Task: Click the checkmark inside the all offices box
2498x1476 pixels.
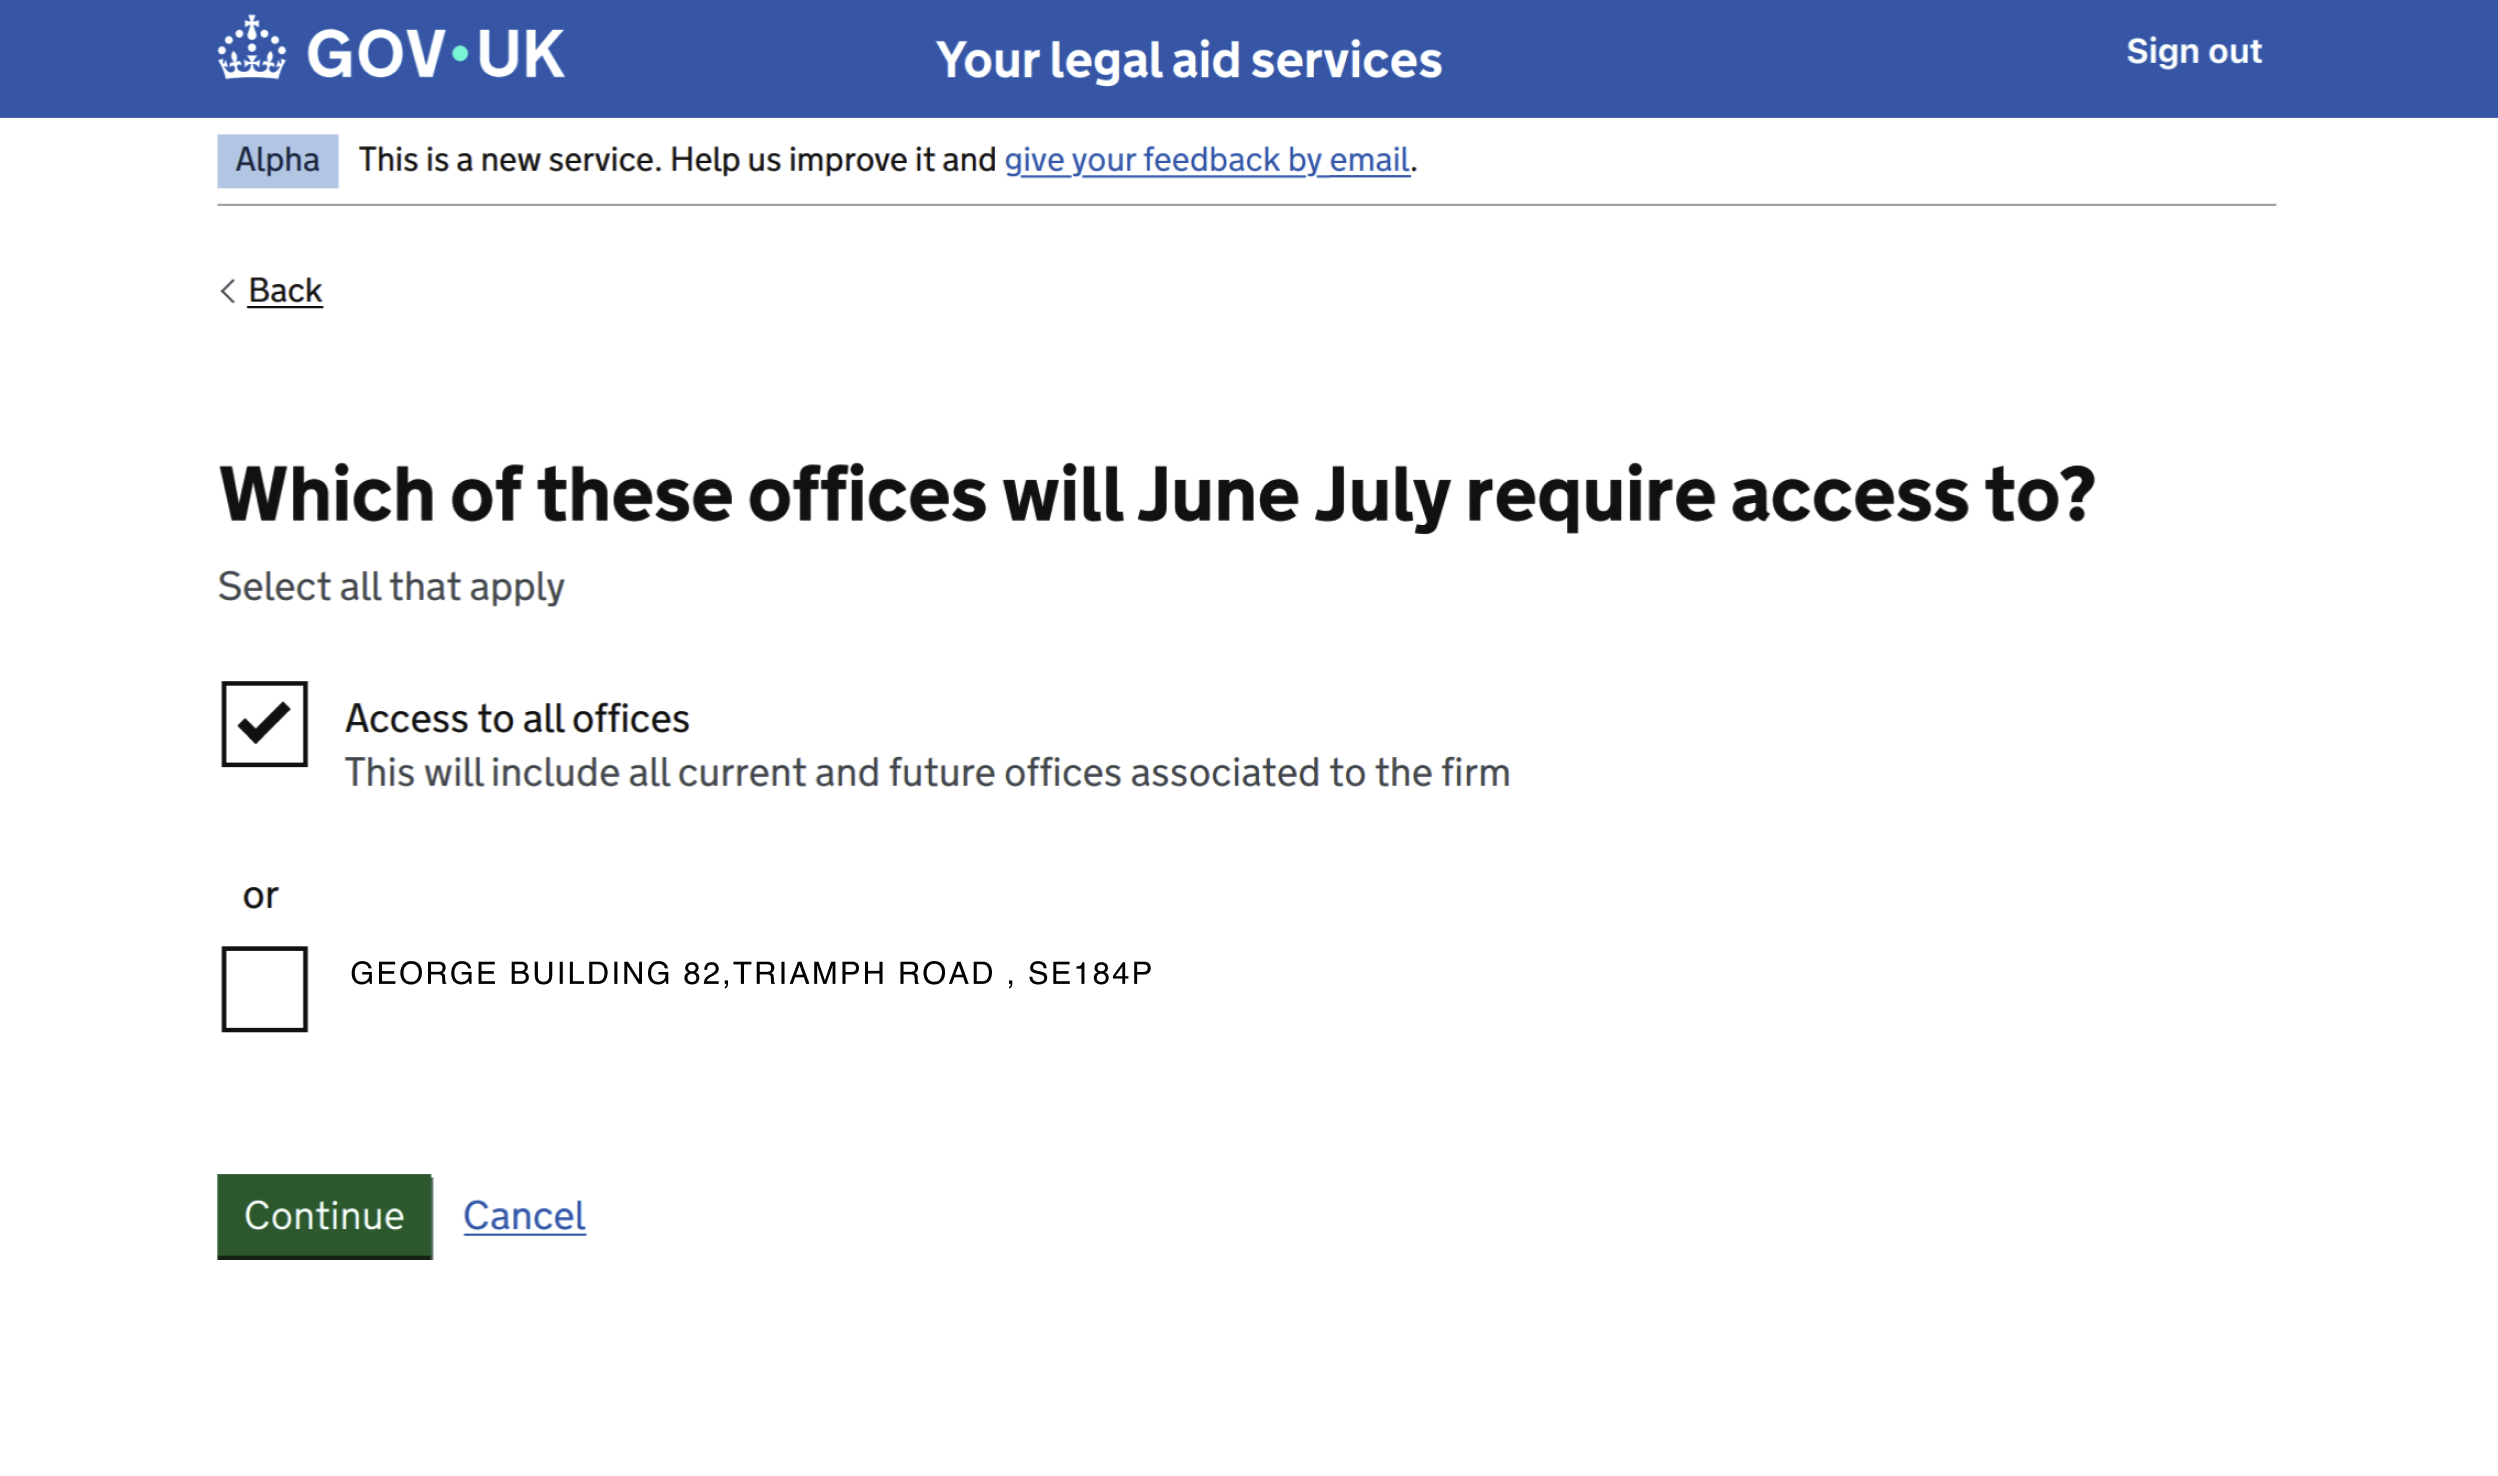Action: tap(265, 723)
